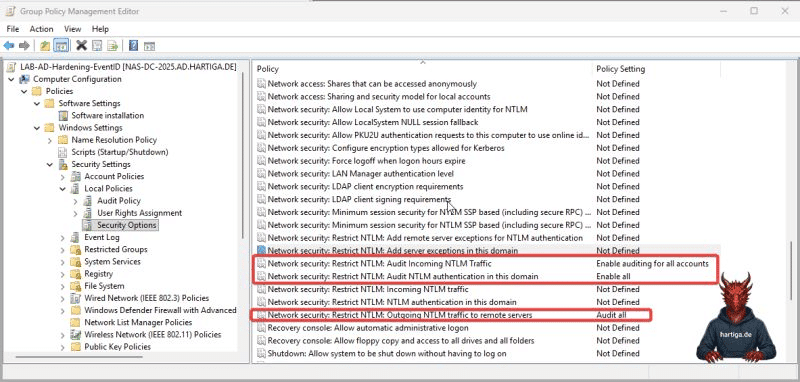Go up one level using folder icon
Viewport: 800px width, 382px height.
pos(45,46)
